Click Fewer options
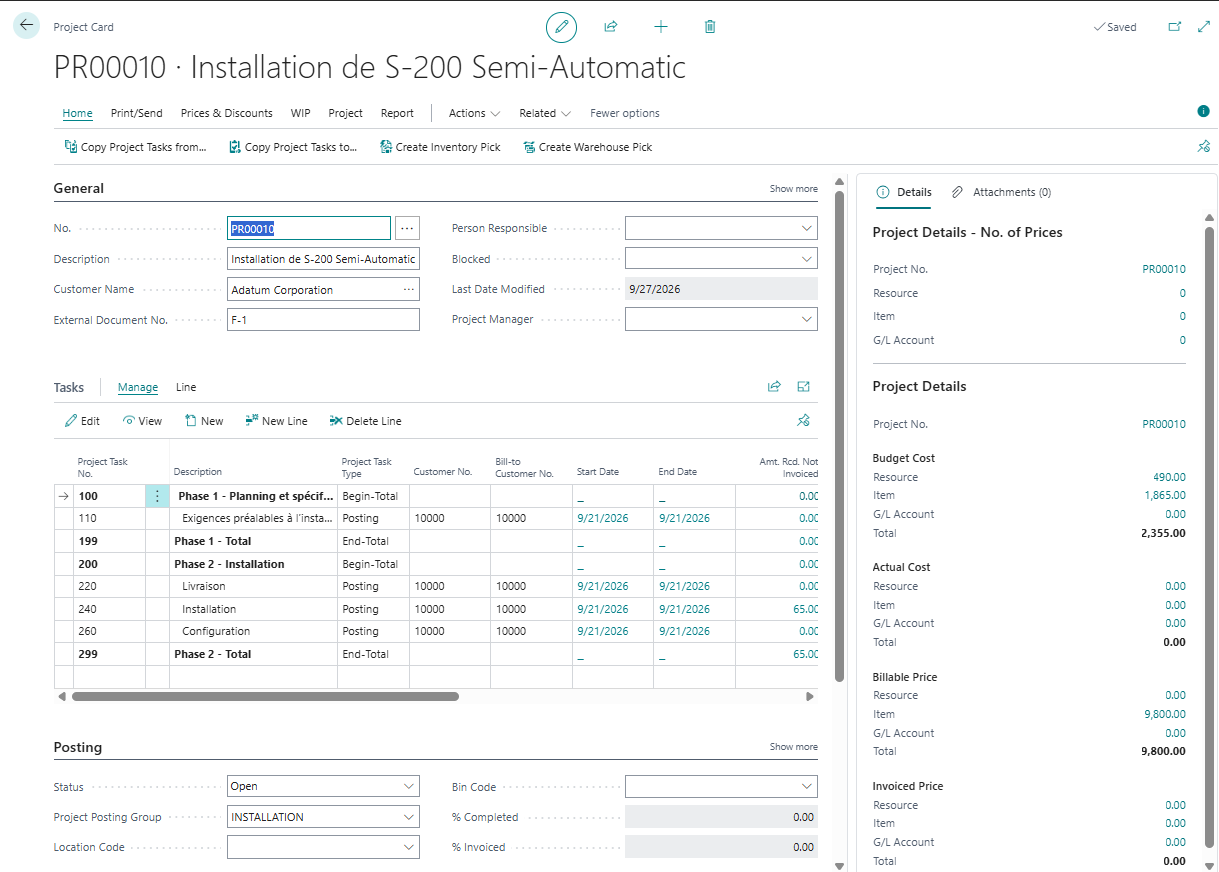This screenshot has height=872, width=1219. [x=625, y=113]
